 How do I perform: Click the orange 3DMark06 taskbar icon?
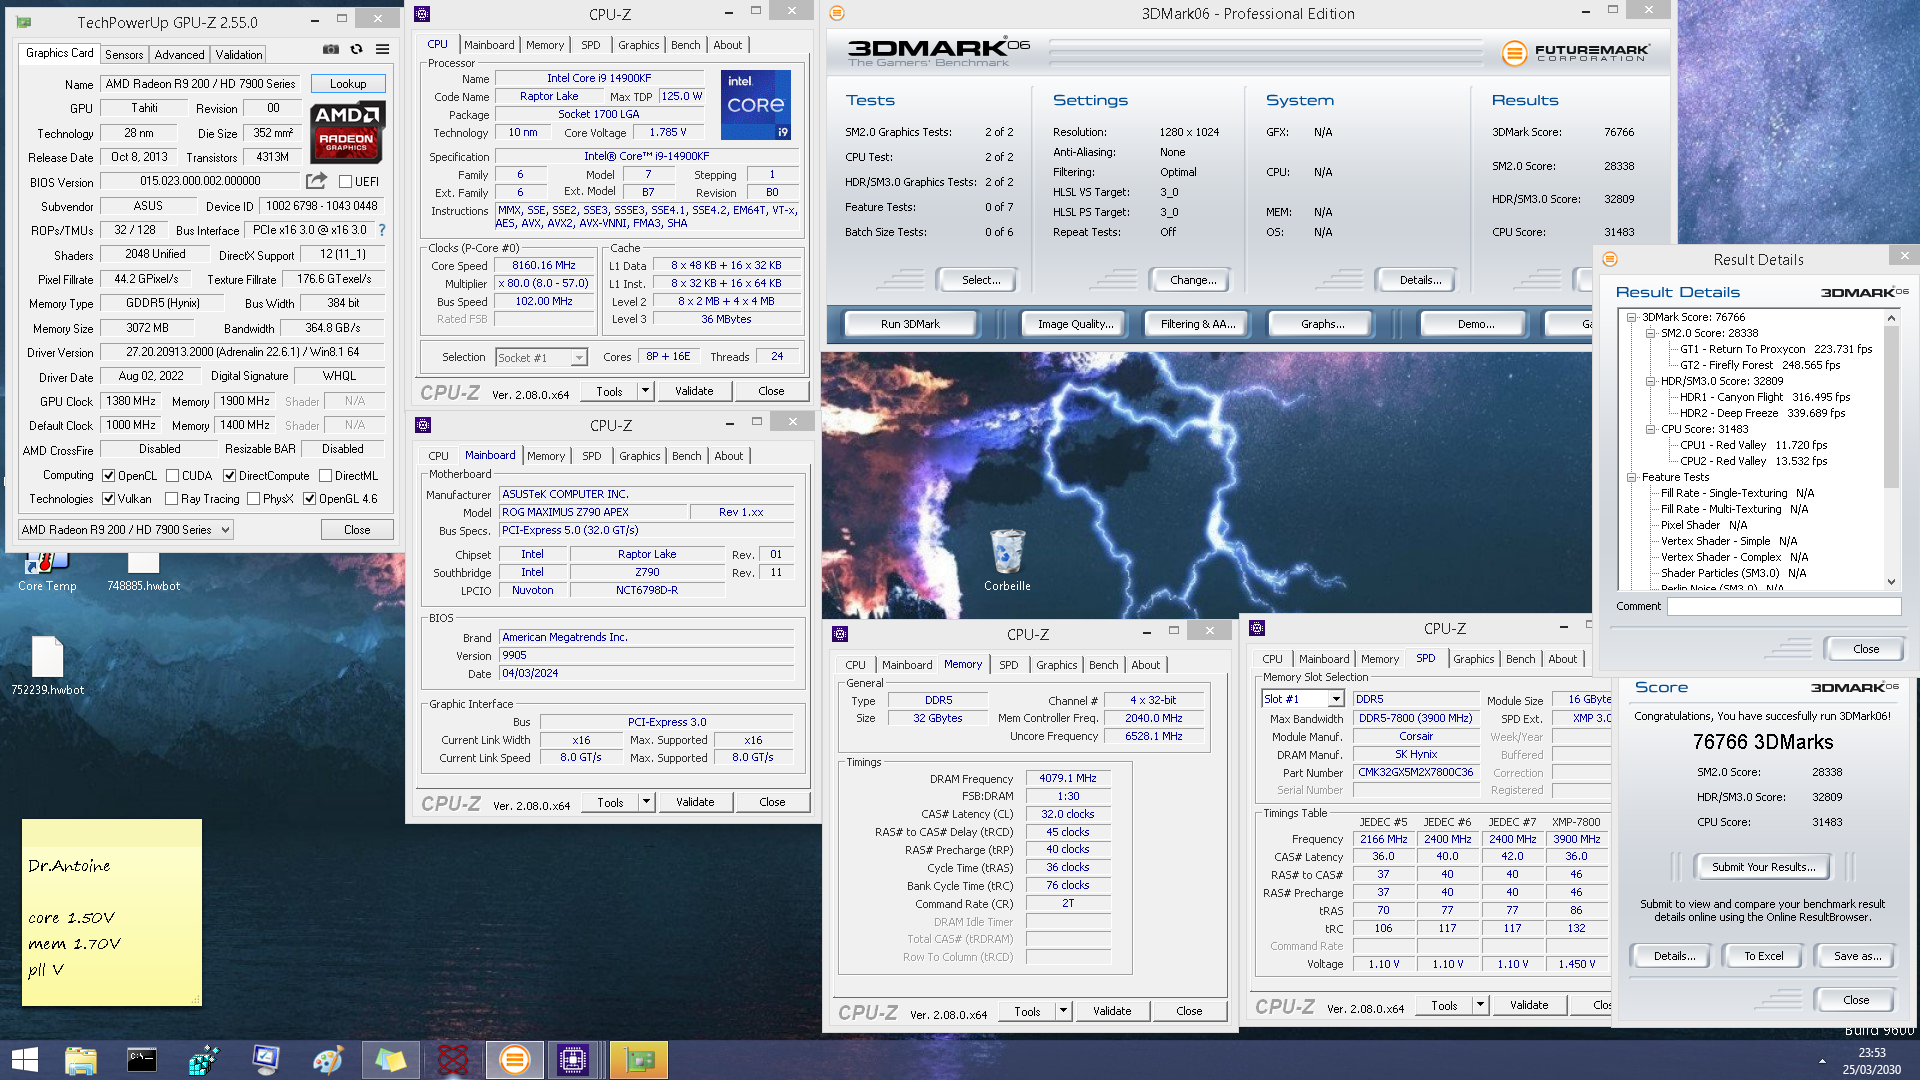514,1060
